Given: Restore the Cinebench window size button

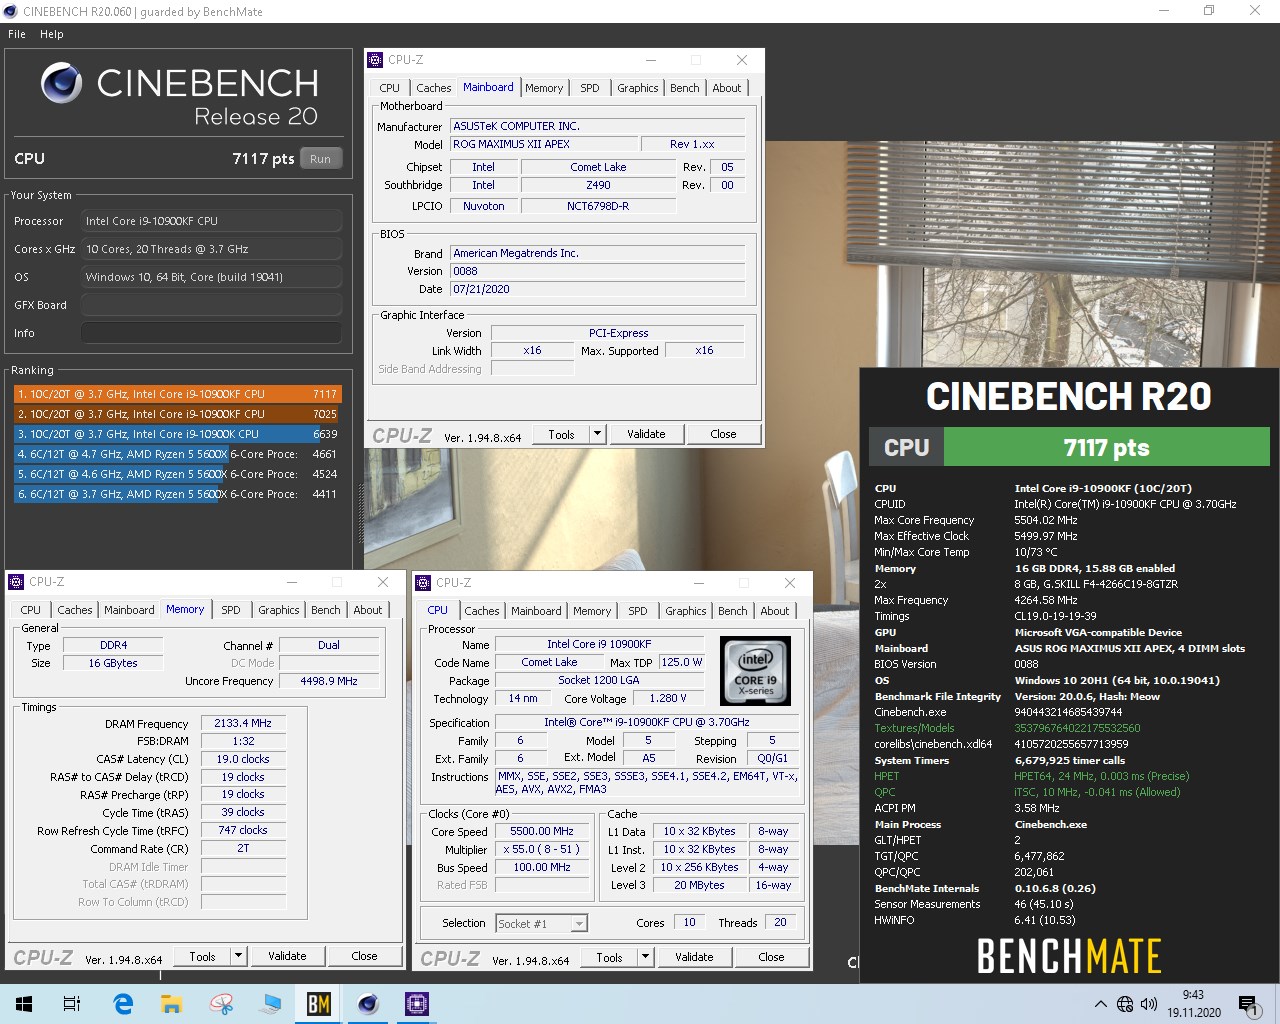Looking at the screenshot, I should point(1209,11).
